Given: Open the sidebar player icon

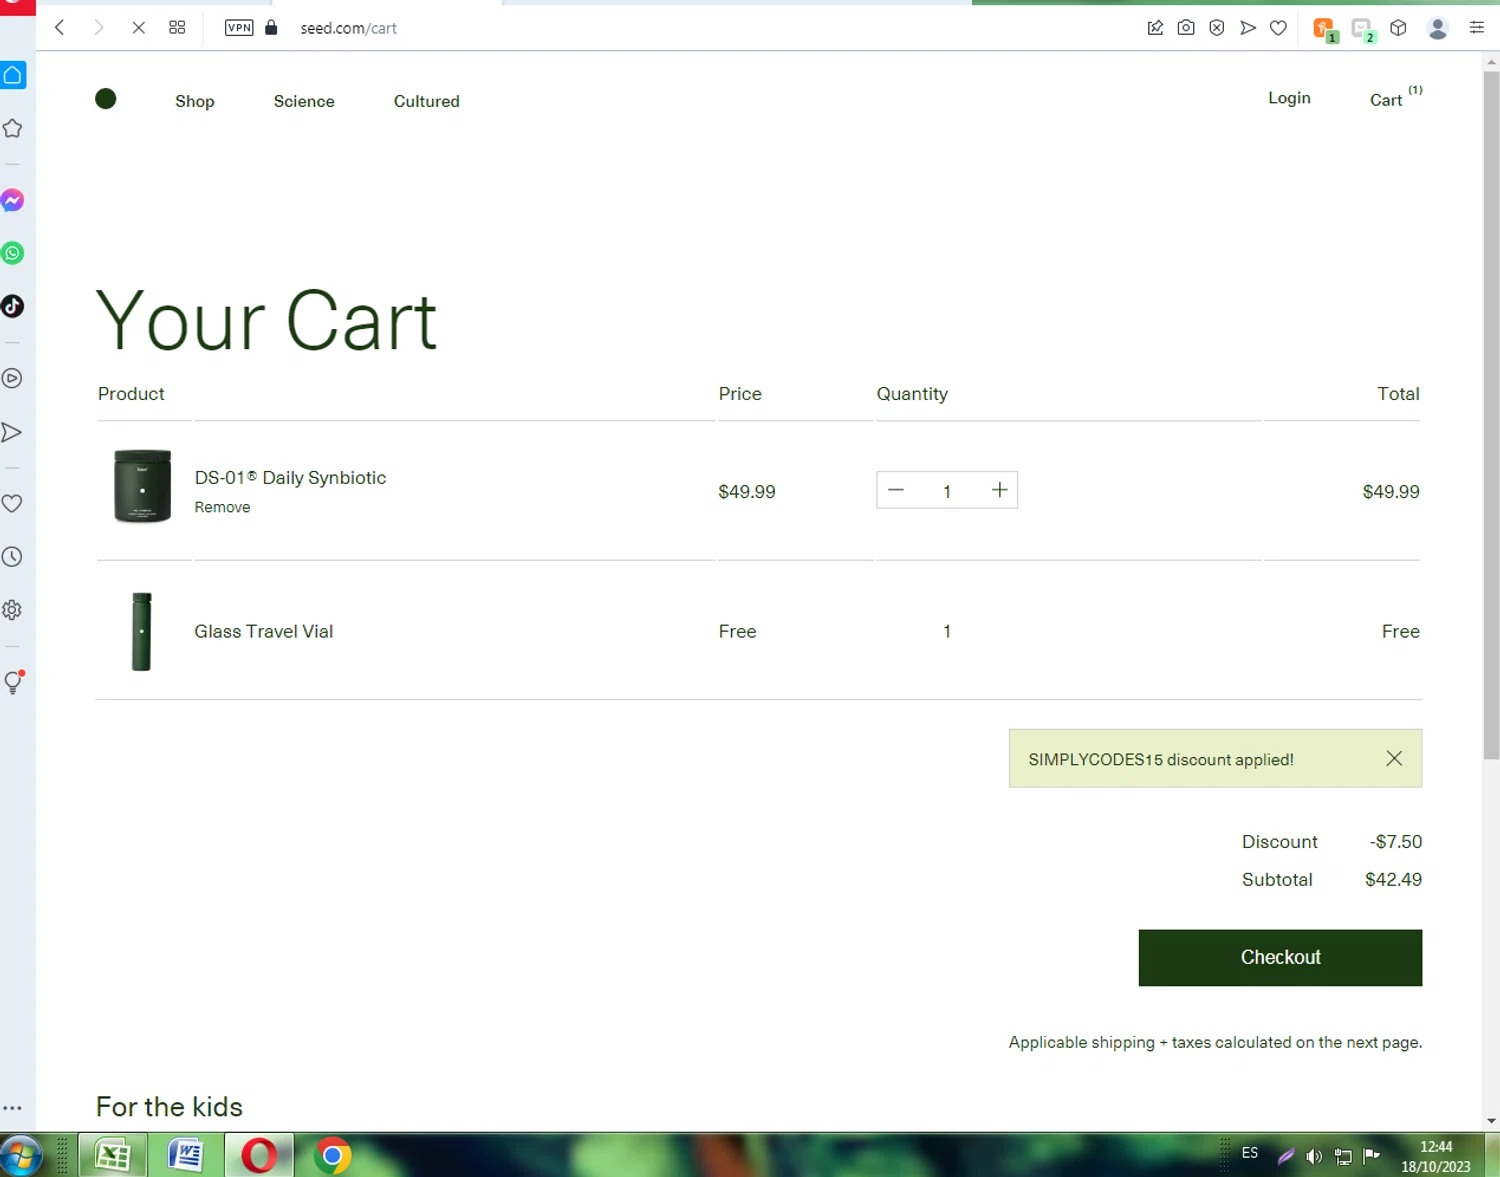Looking at the screenshot, I should [x=13, y=378].
